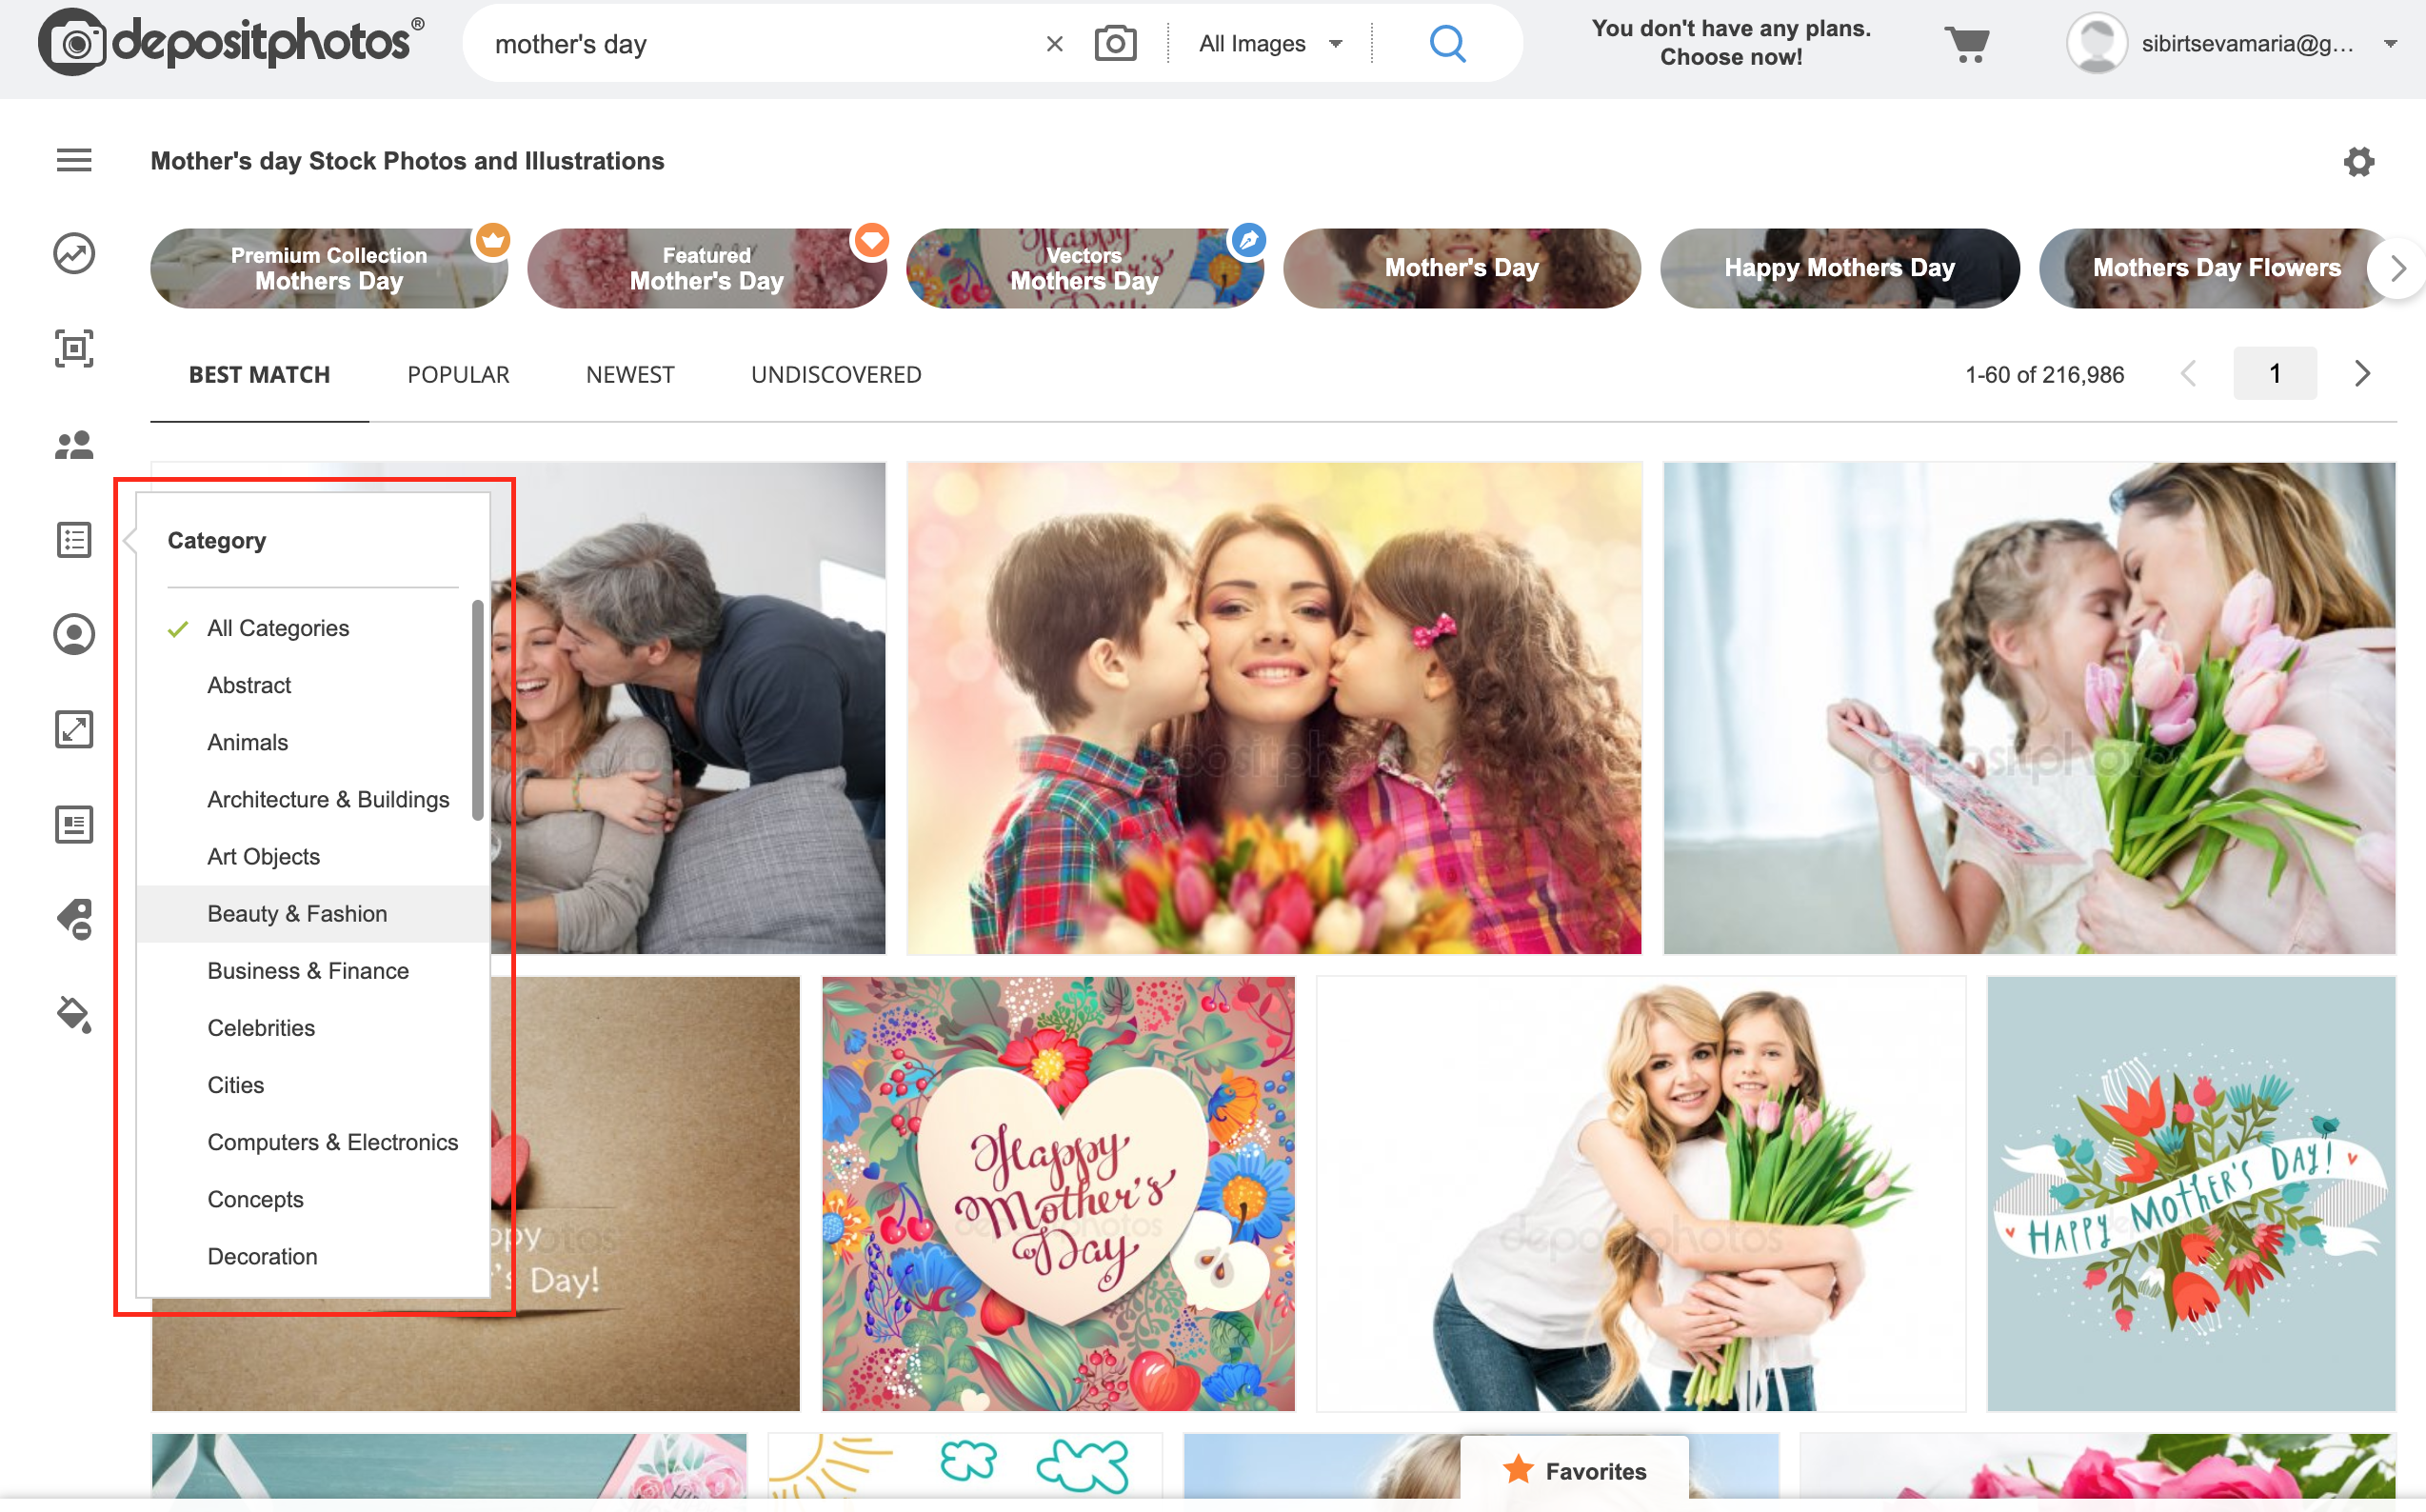Select the Vectors Mothers Day filter button
The height and width of the screenshot is (1512, 2426).
click(1084, 267)
